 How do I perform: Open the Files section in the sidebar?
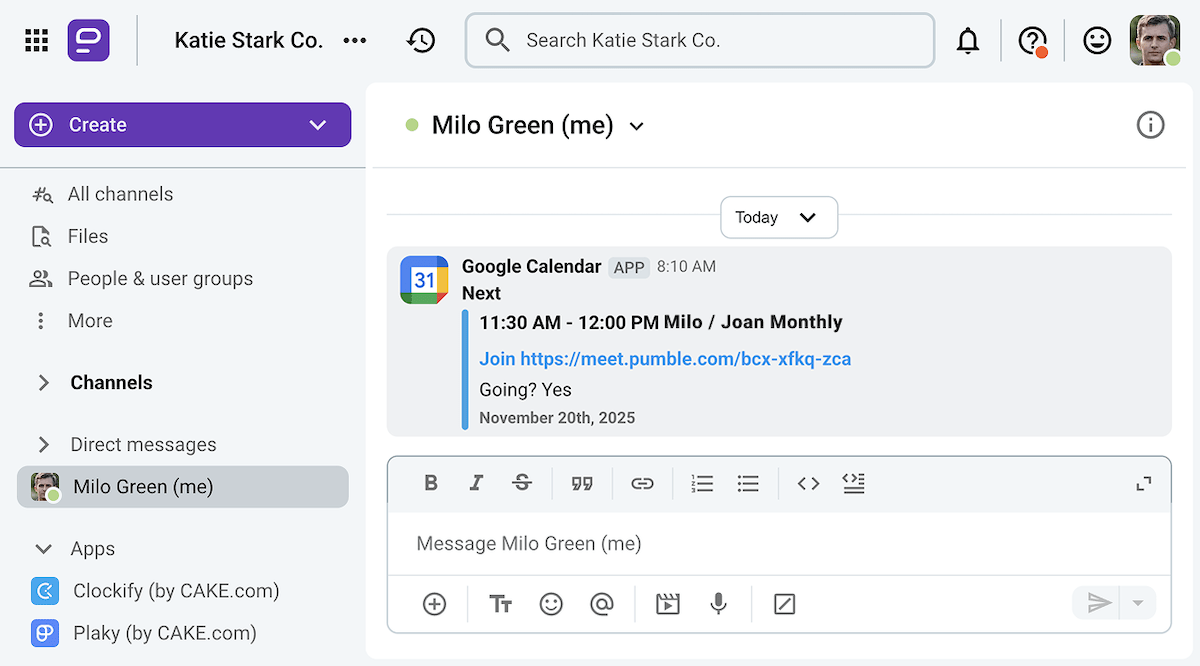pos(90,236)
